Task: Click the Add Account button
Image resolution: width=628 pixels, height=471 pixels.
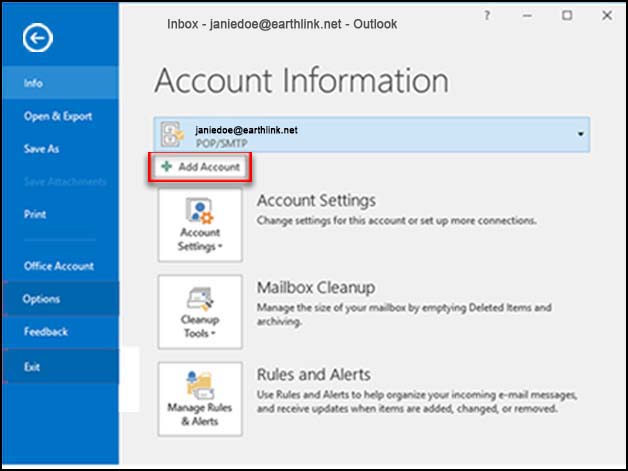Action: pos(200,167)
